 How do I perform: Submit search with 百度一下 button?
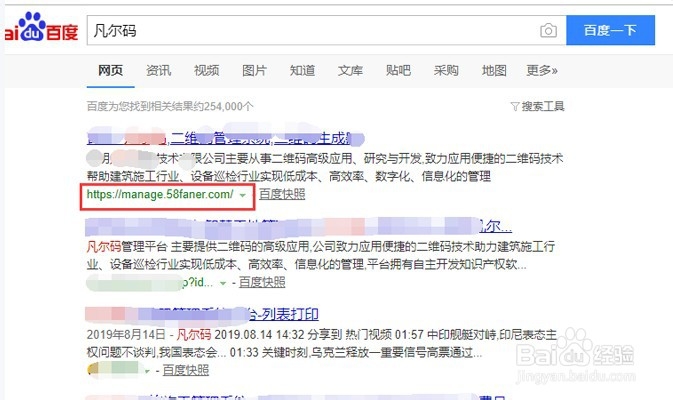(610, 30)
